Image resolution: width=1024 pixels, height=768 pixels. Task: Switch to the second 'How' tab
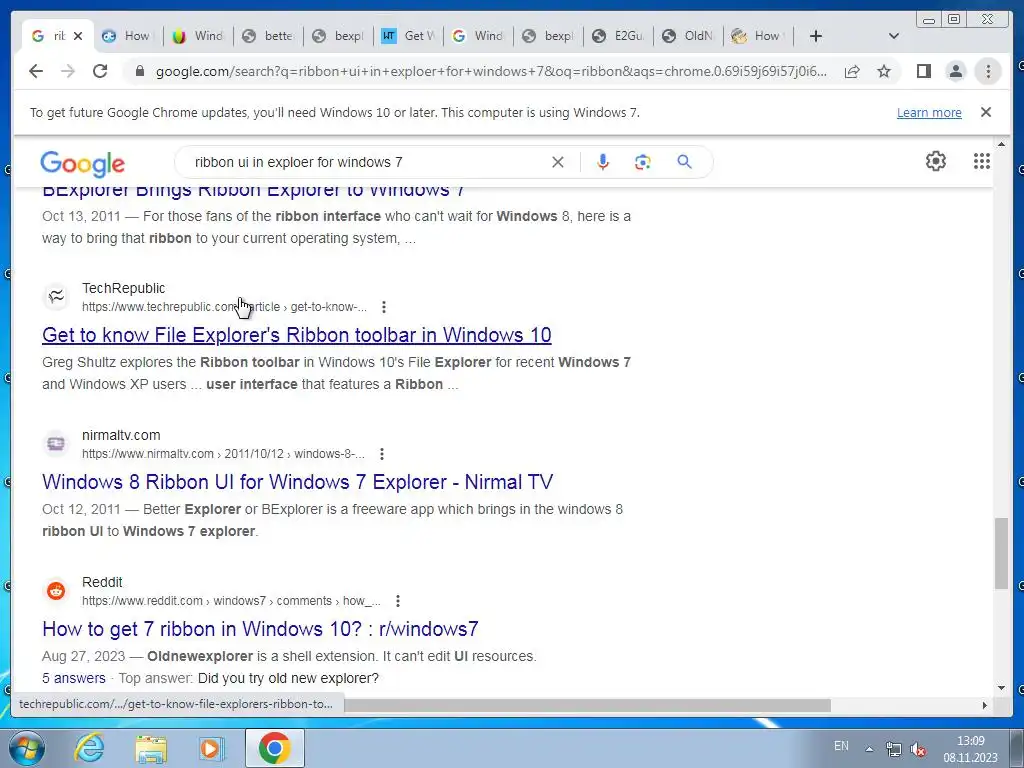[758, 36]
